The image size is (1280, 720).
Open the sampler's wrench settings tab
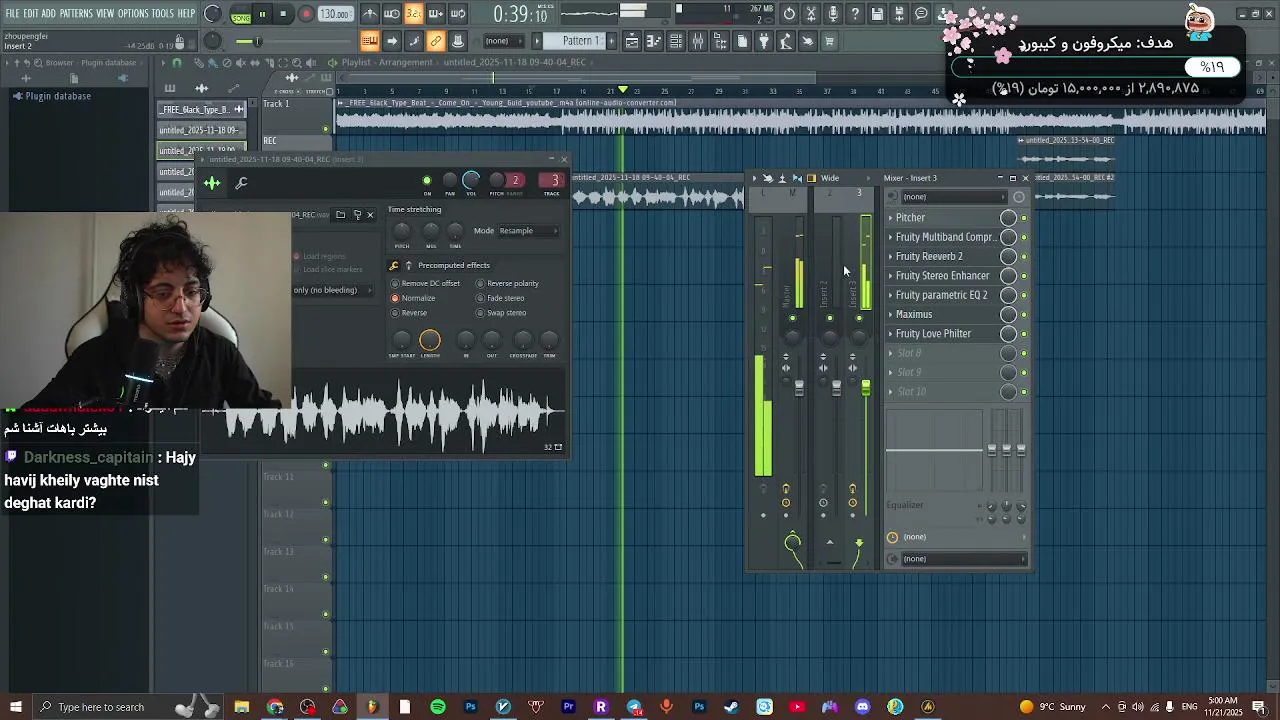pyautogui.click(x=241, y=183)
